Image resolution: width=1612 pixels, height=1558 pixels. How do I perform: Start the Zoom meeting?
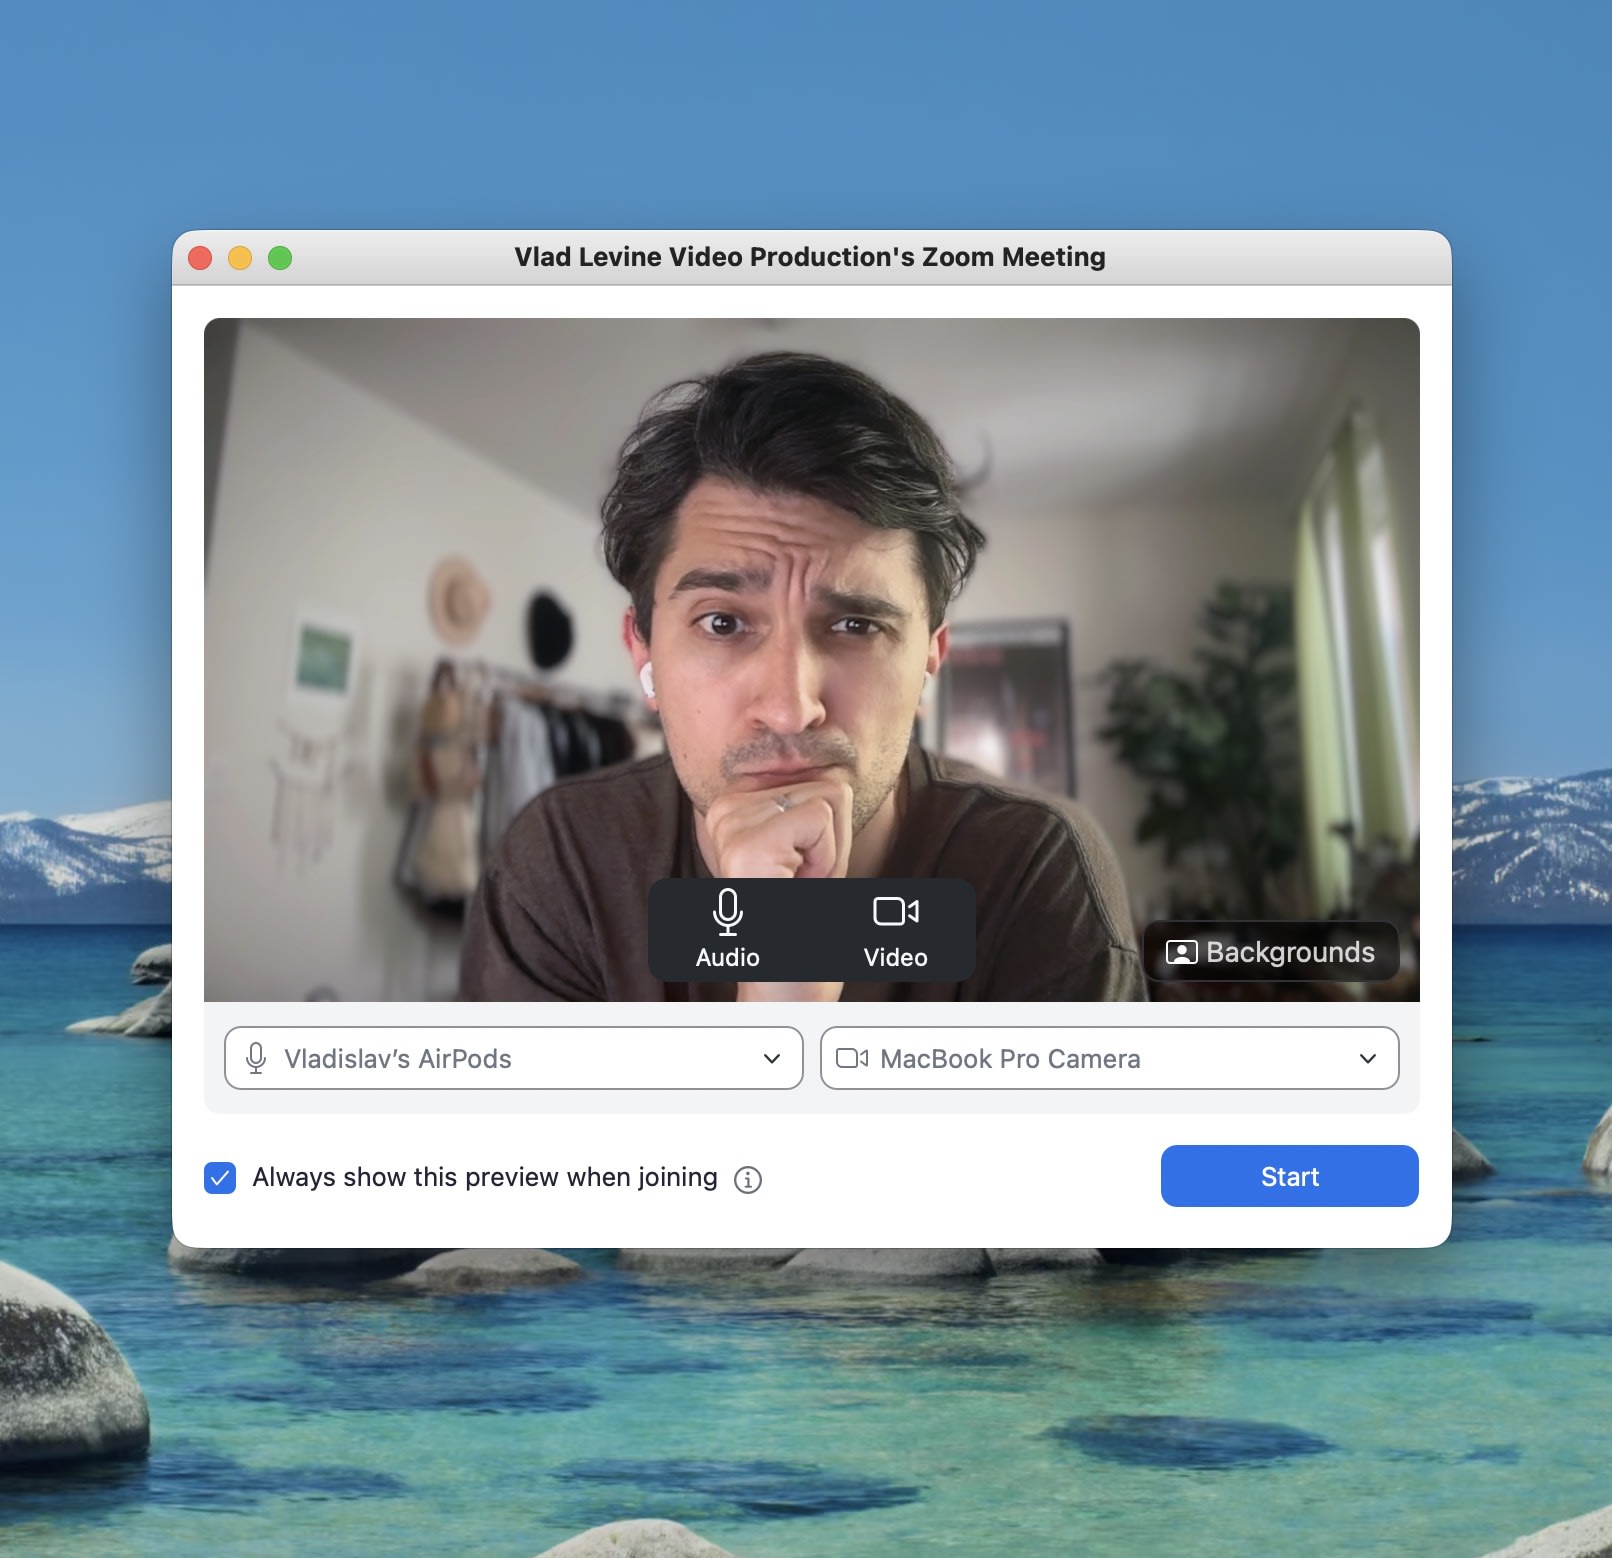(x=1289, y=1176)
